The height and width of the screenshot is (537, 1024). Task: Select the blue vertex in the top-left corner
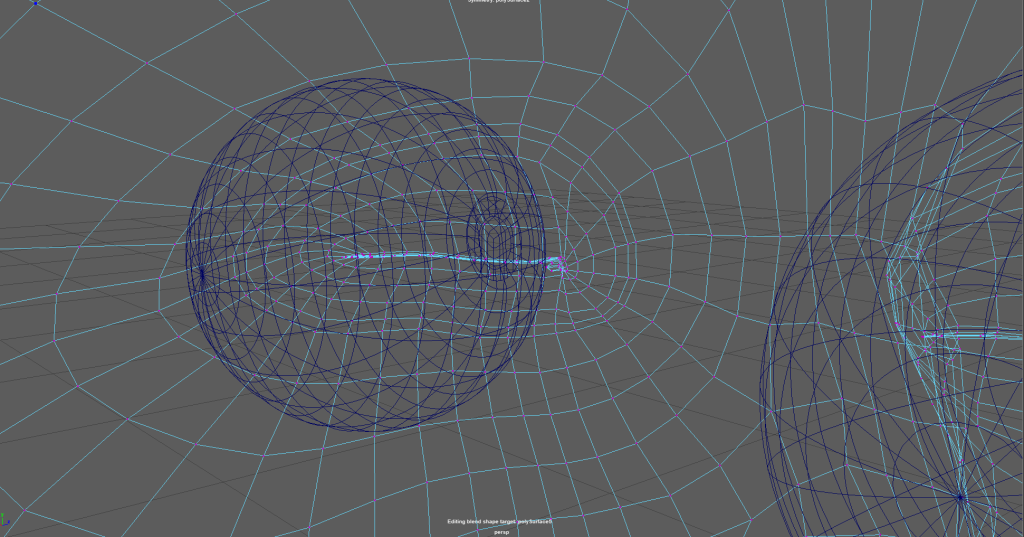(x=35, y=3)
